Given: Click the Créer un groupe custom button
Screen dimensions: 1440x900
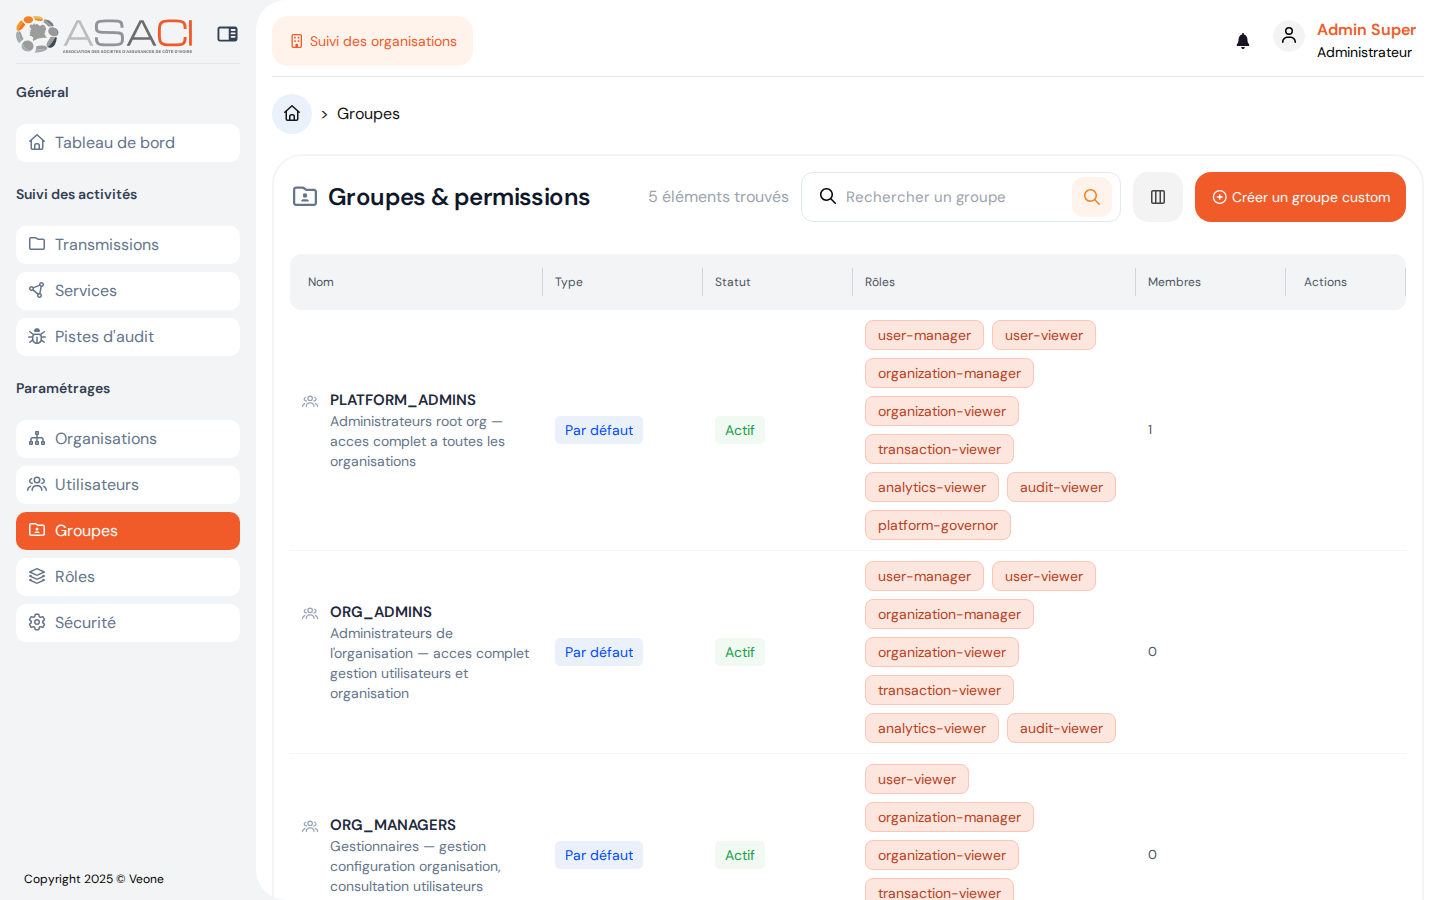Looking at the screenshot, I should [x=1300, y=197].
